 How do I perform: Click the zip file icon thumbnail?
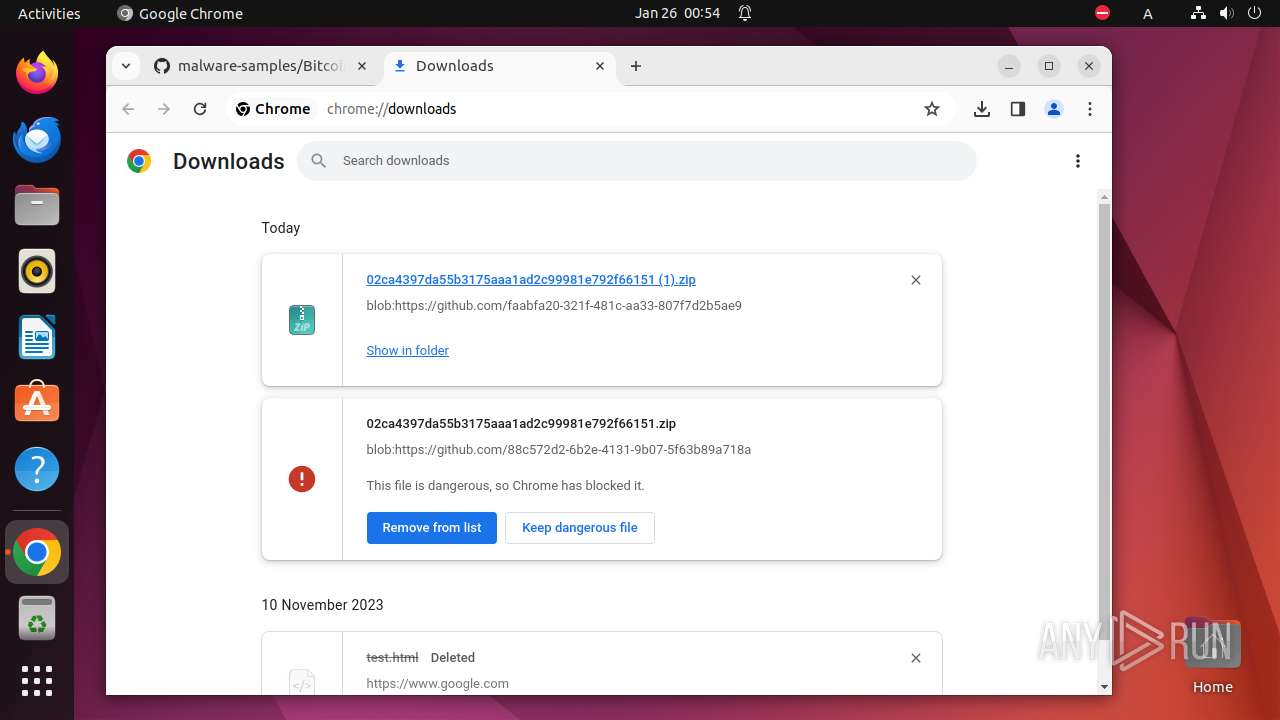pos(302,320)
